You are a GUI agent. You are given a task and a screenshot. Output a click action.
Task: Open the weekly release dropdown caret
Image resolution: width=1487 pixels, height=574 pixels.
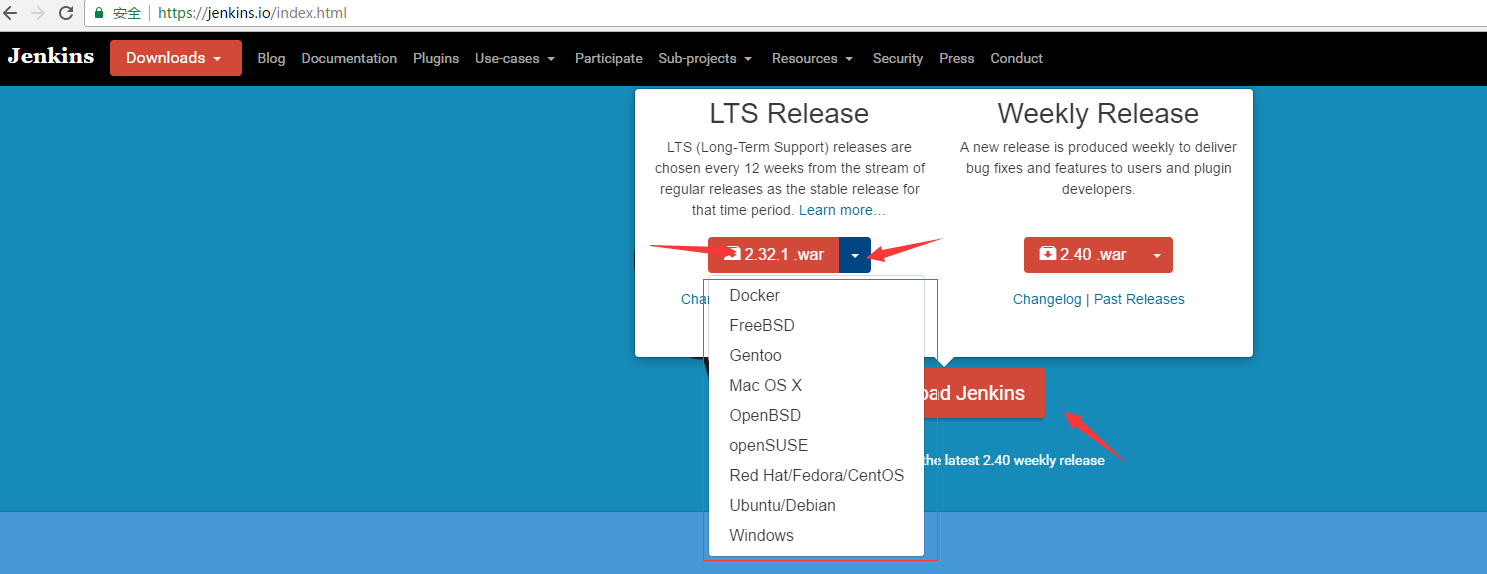[x=1157, y=255]
